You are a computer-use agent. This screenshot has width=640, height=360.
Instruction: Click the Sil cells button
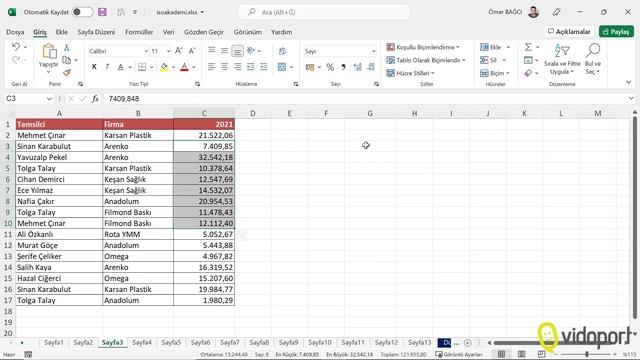point(493,60)
